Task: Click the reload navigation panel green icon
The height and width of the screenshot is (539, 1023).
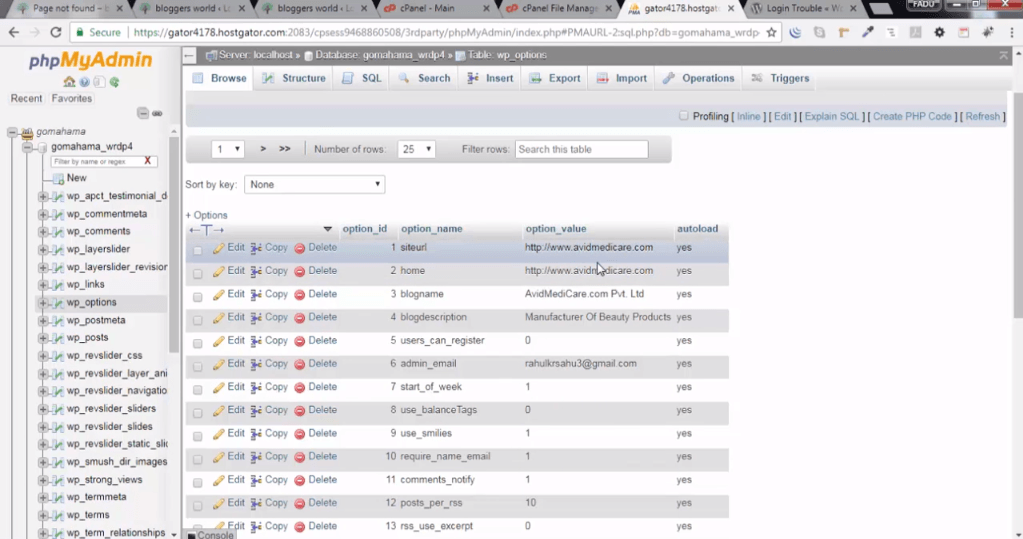Action: 114,82
